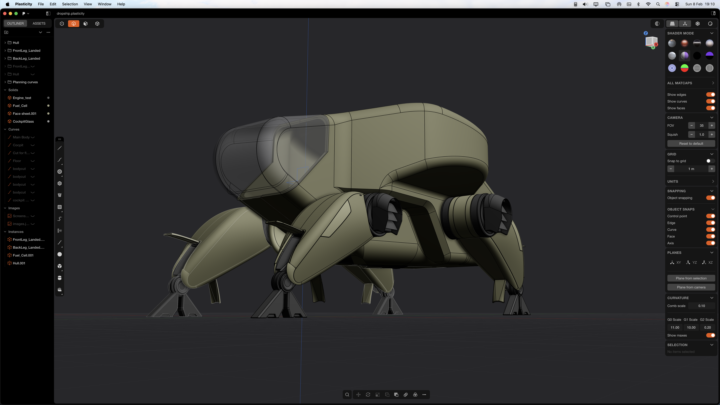Toggle Show curves switch
Screen dimensions: 720x405
(710, 101)
